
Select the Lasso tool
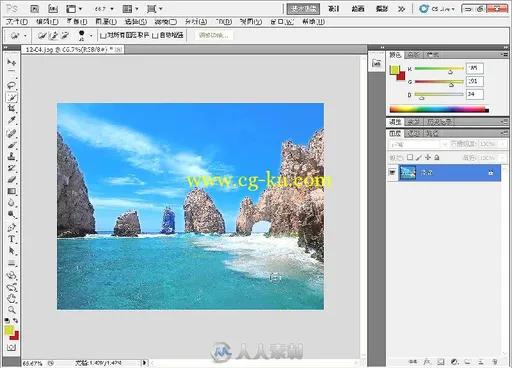tap(11, 85)
